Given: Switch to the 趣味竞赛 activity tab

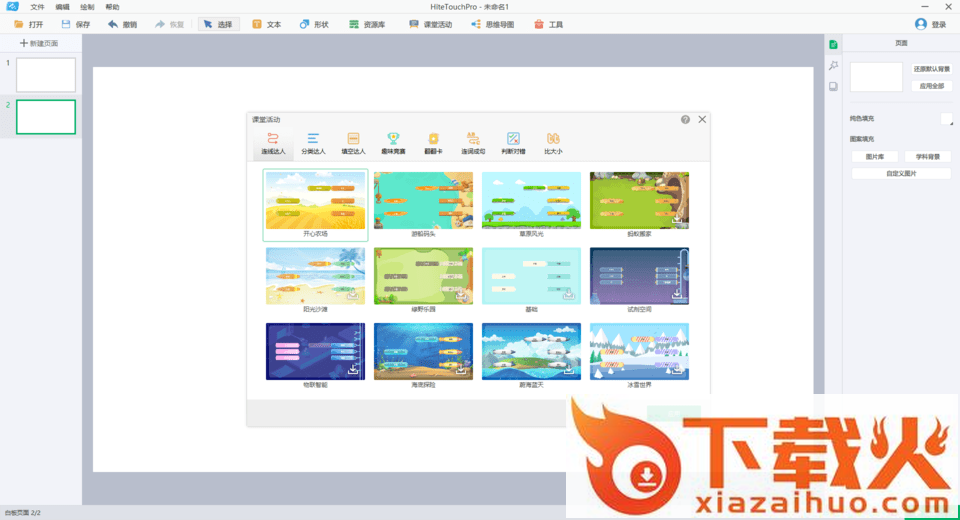Looking at the screenshot, I should (x=393, y=143).
